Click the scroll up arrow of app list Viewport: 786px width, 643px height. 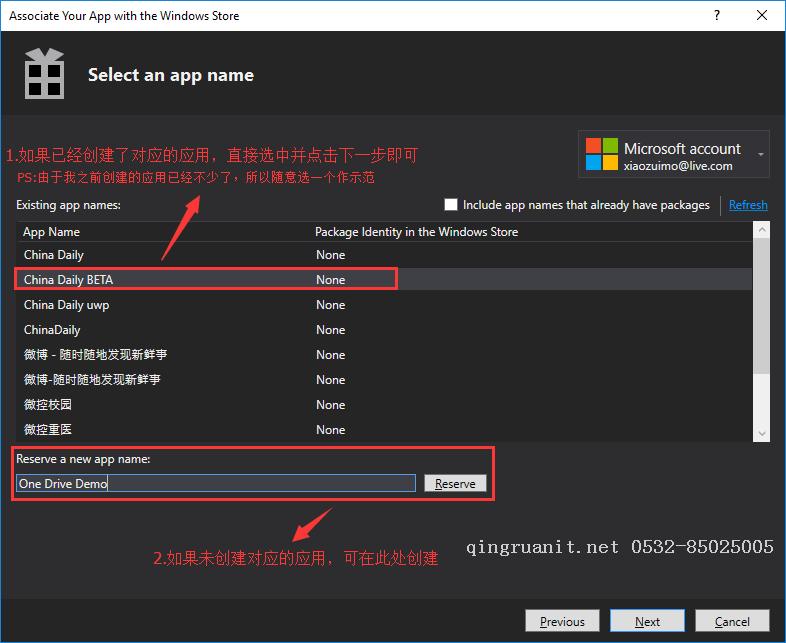761,230
